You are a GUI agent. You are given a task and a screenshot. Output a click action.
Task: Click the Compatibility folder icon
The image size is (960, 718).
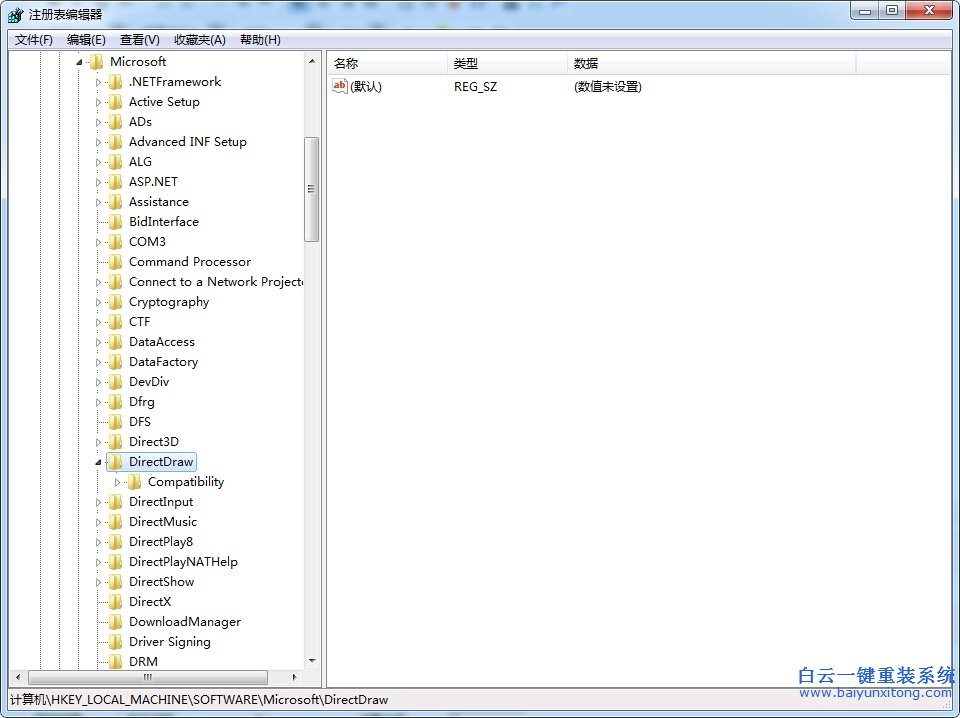(x=135, y=481)
